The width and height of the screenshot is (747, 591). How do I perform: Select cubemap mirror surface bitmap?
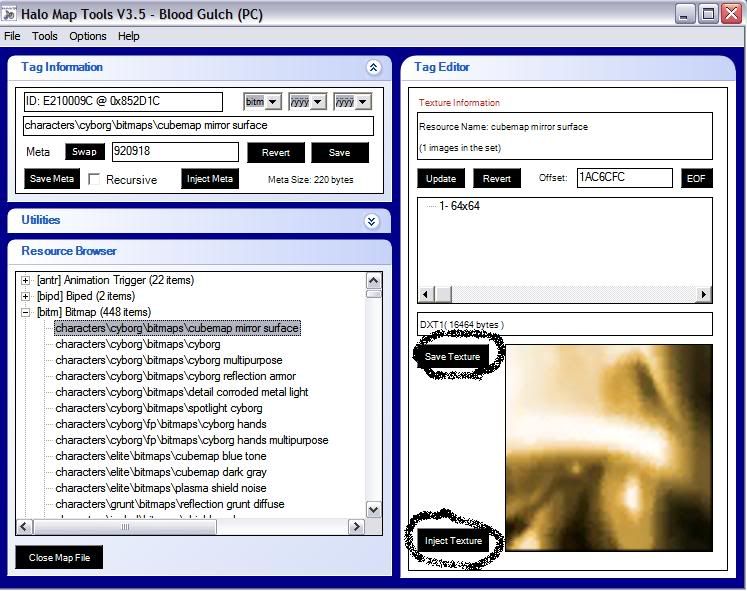177,328
